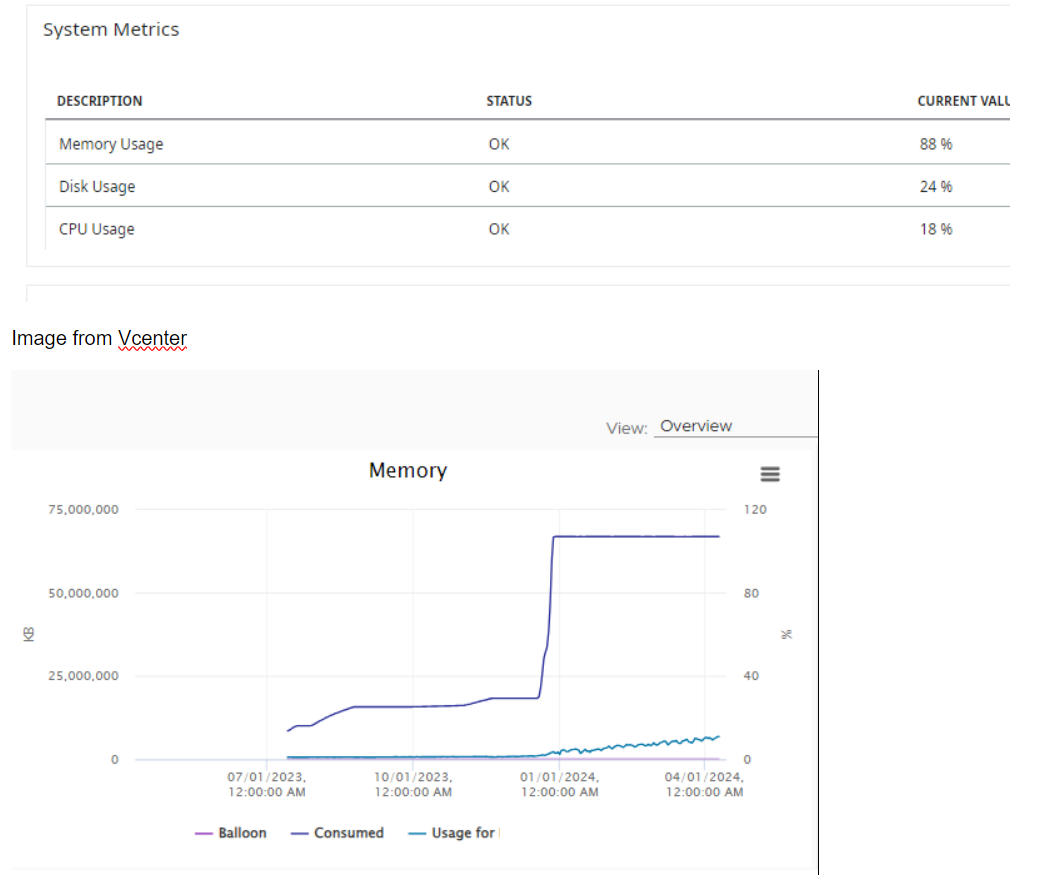This screenshot has width=1038, height=876.
Task: Select the CPU Usage row
Action: coord(96,229)
